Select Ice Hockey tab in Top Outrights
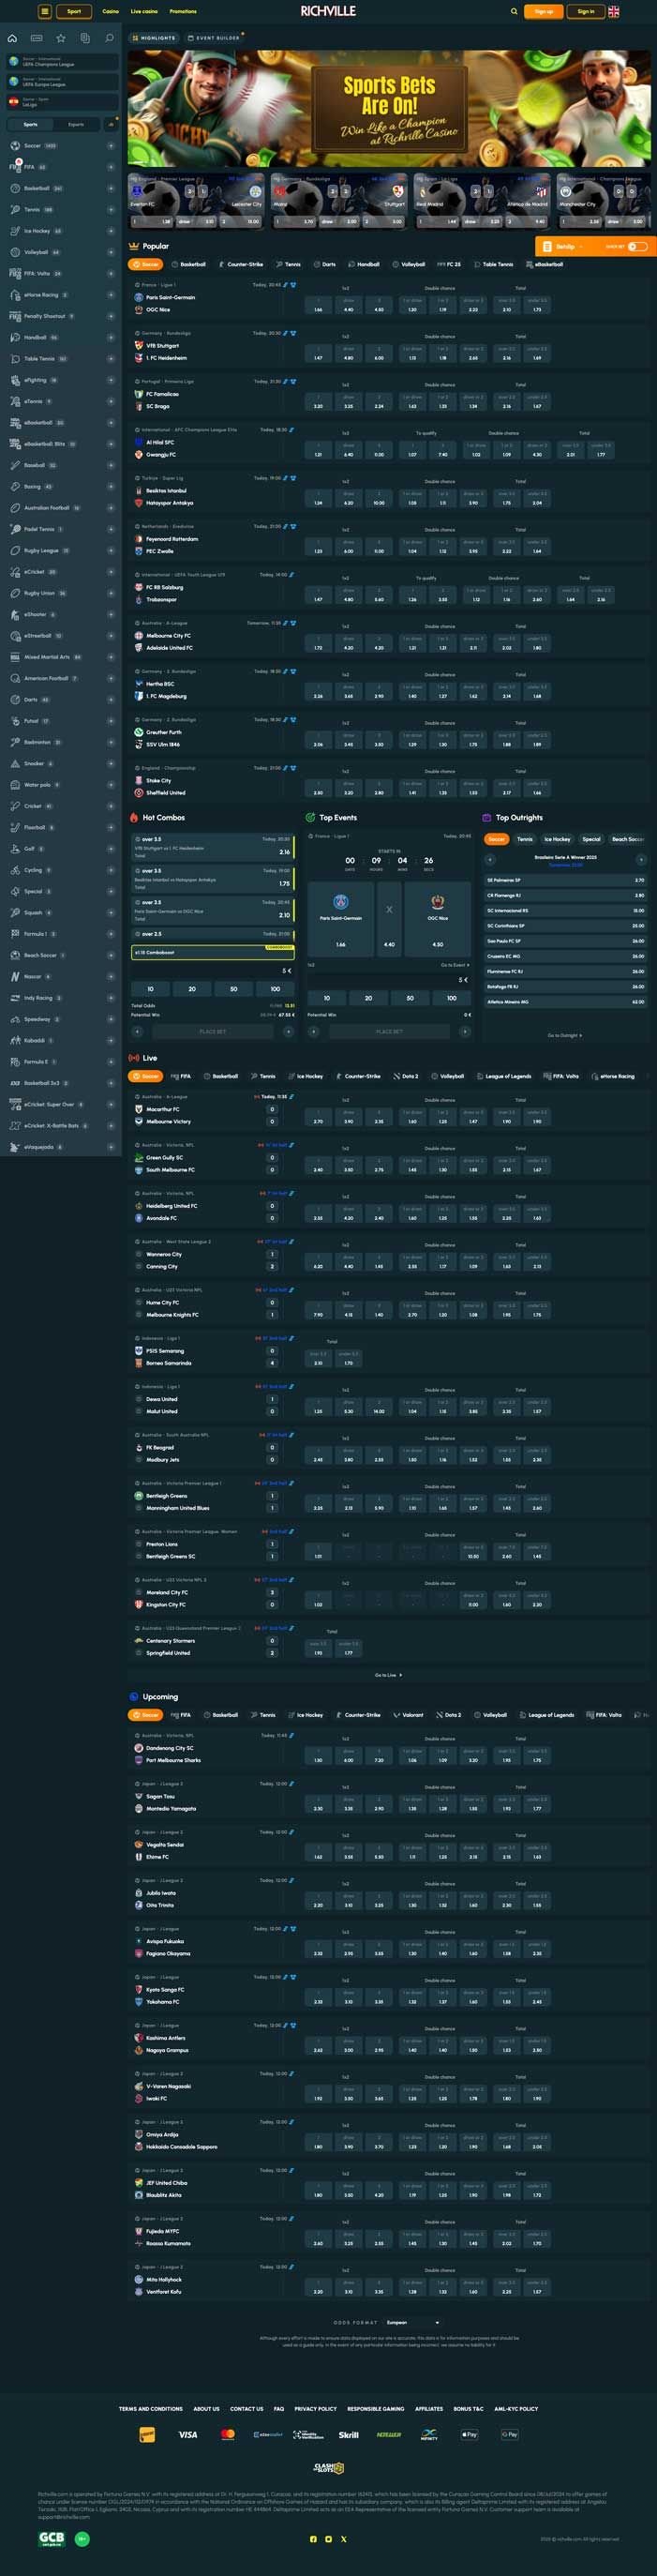 point(557,840)
